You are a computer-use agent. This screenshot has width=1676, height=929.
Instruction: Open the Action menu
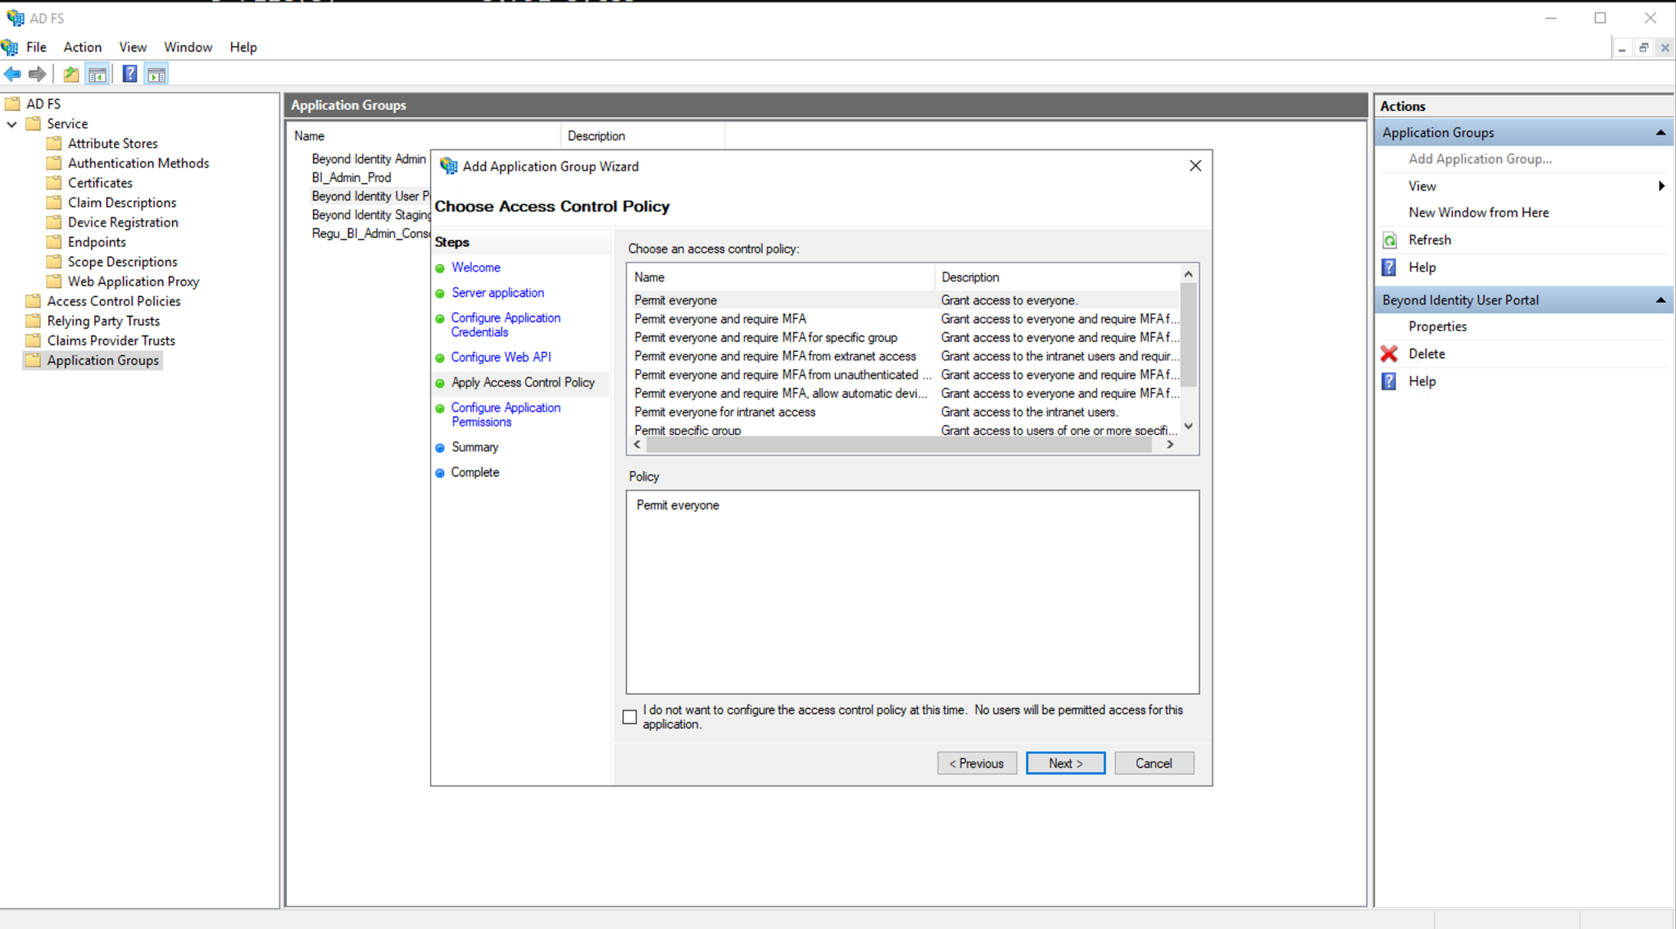(82, 47)
